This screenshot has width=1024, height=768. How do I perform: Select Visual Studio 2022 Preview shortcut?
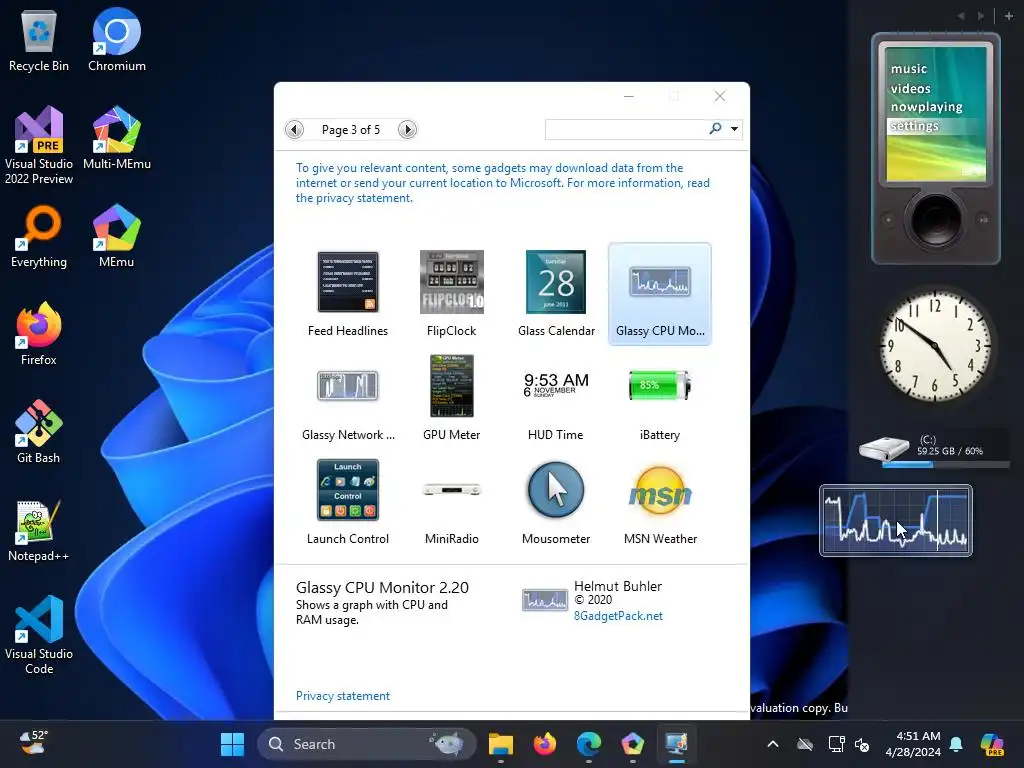pyautogui.click(x=39, y=145)
